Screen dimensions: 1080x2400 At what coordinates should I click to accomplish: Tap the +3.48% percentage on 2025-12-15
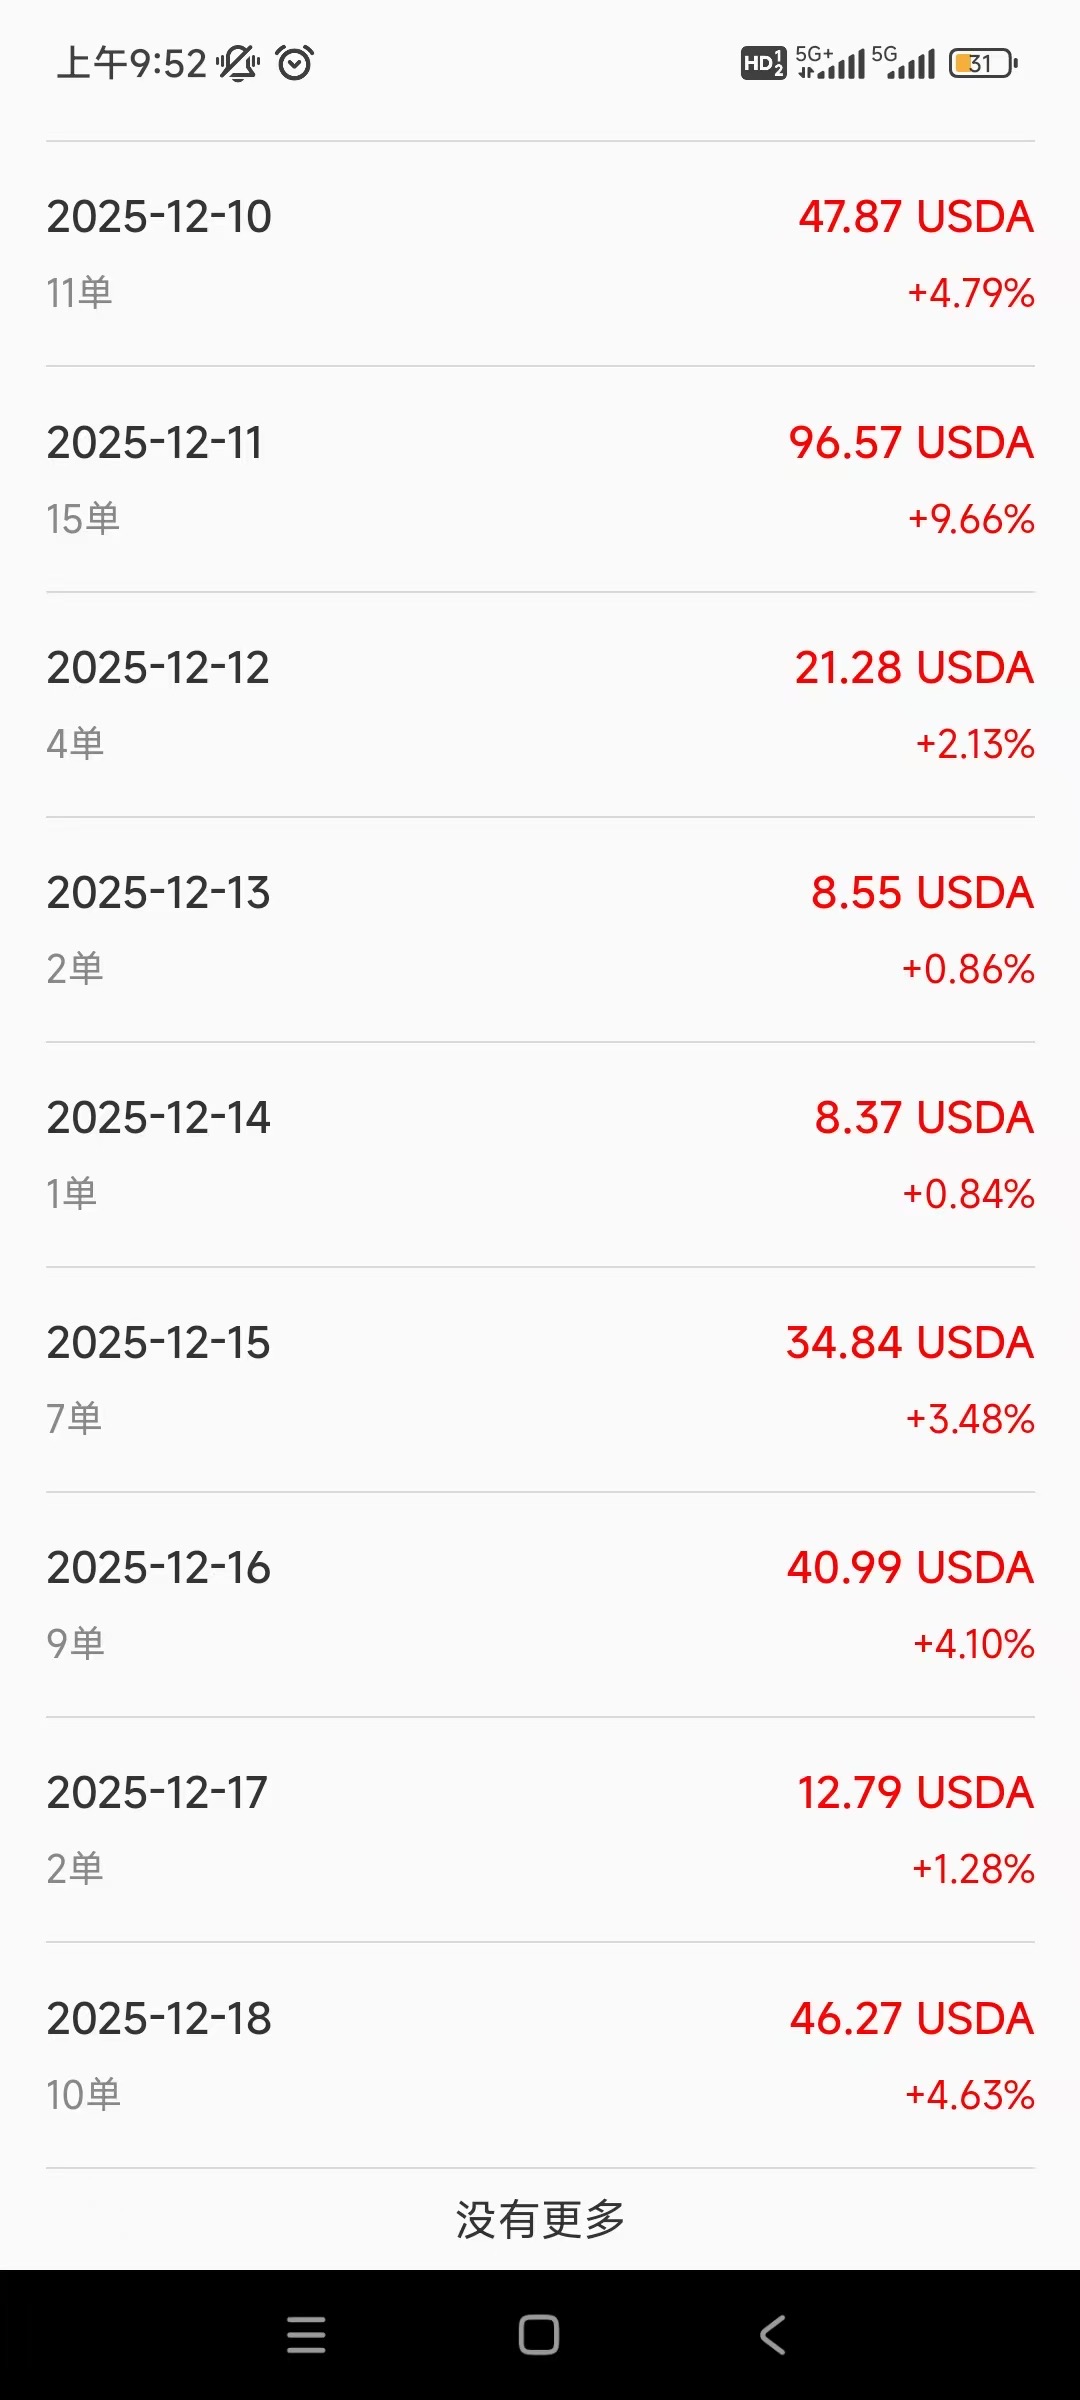point(970,1419)
